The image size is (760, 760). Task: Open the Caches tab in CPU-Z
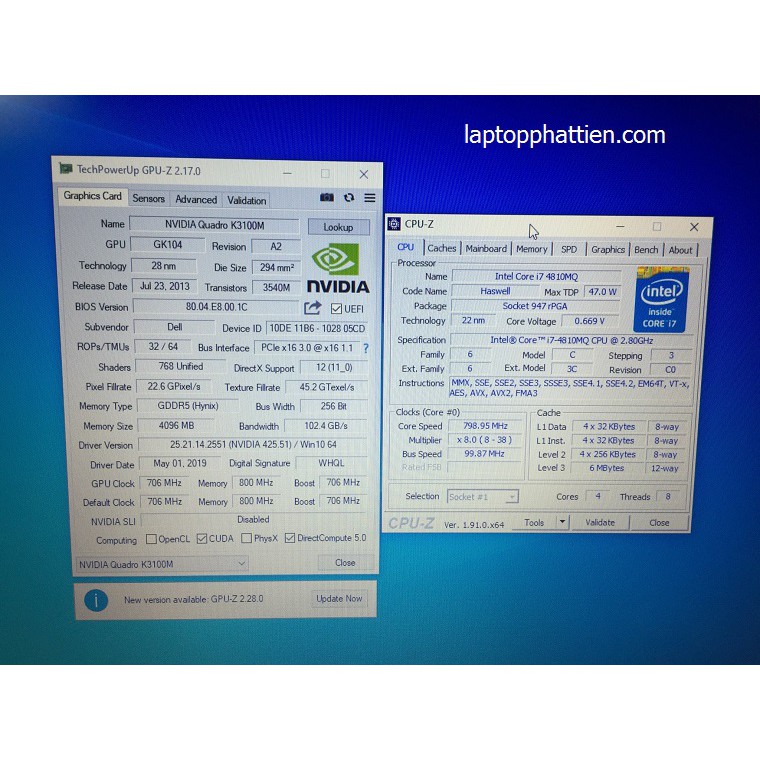pos(442,248)
